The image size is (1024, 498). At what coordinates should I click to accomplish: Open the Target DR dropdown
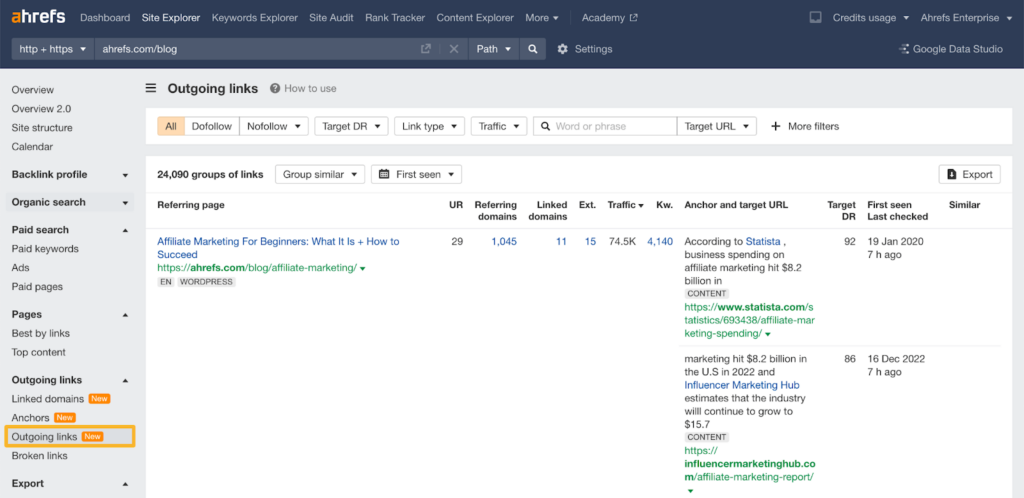(x=351, y=126)
